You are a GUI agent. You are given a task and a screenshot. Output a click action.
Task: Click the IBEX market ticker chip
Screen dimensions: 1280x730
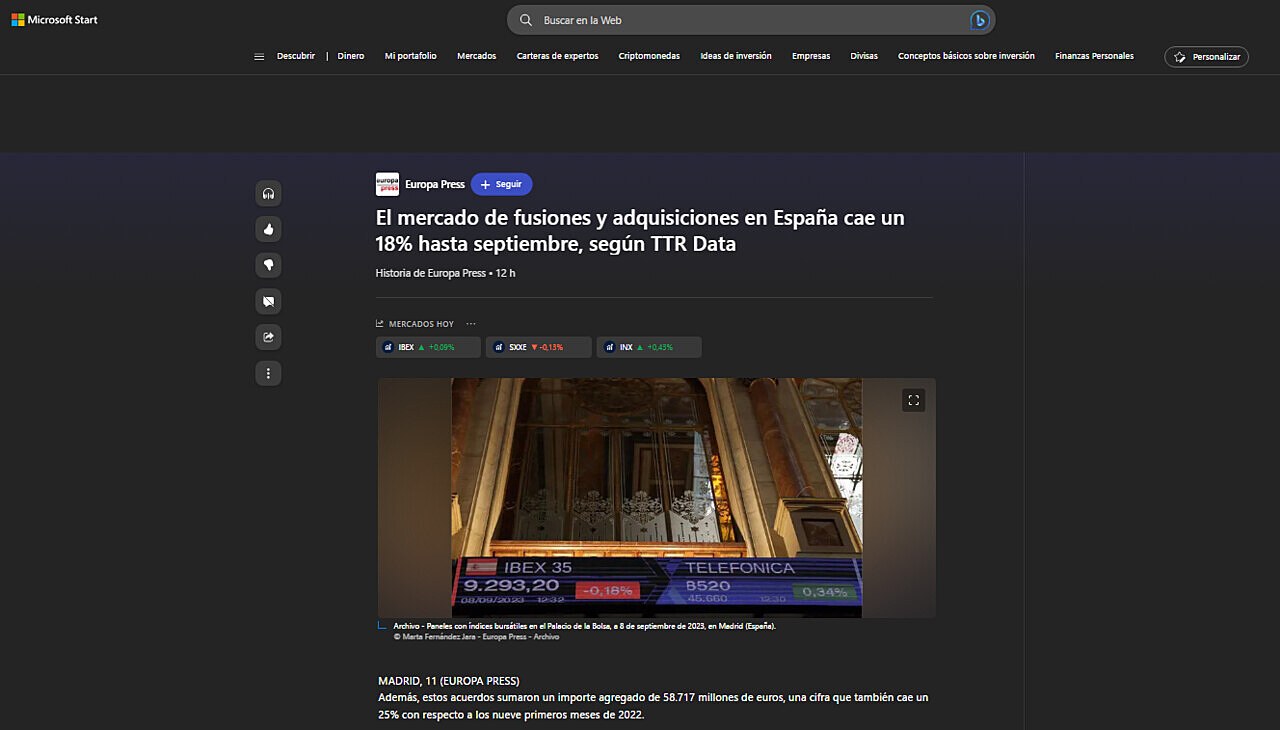428,347
